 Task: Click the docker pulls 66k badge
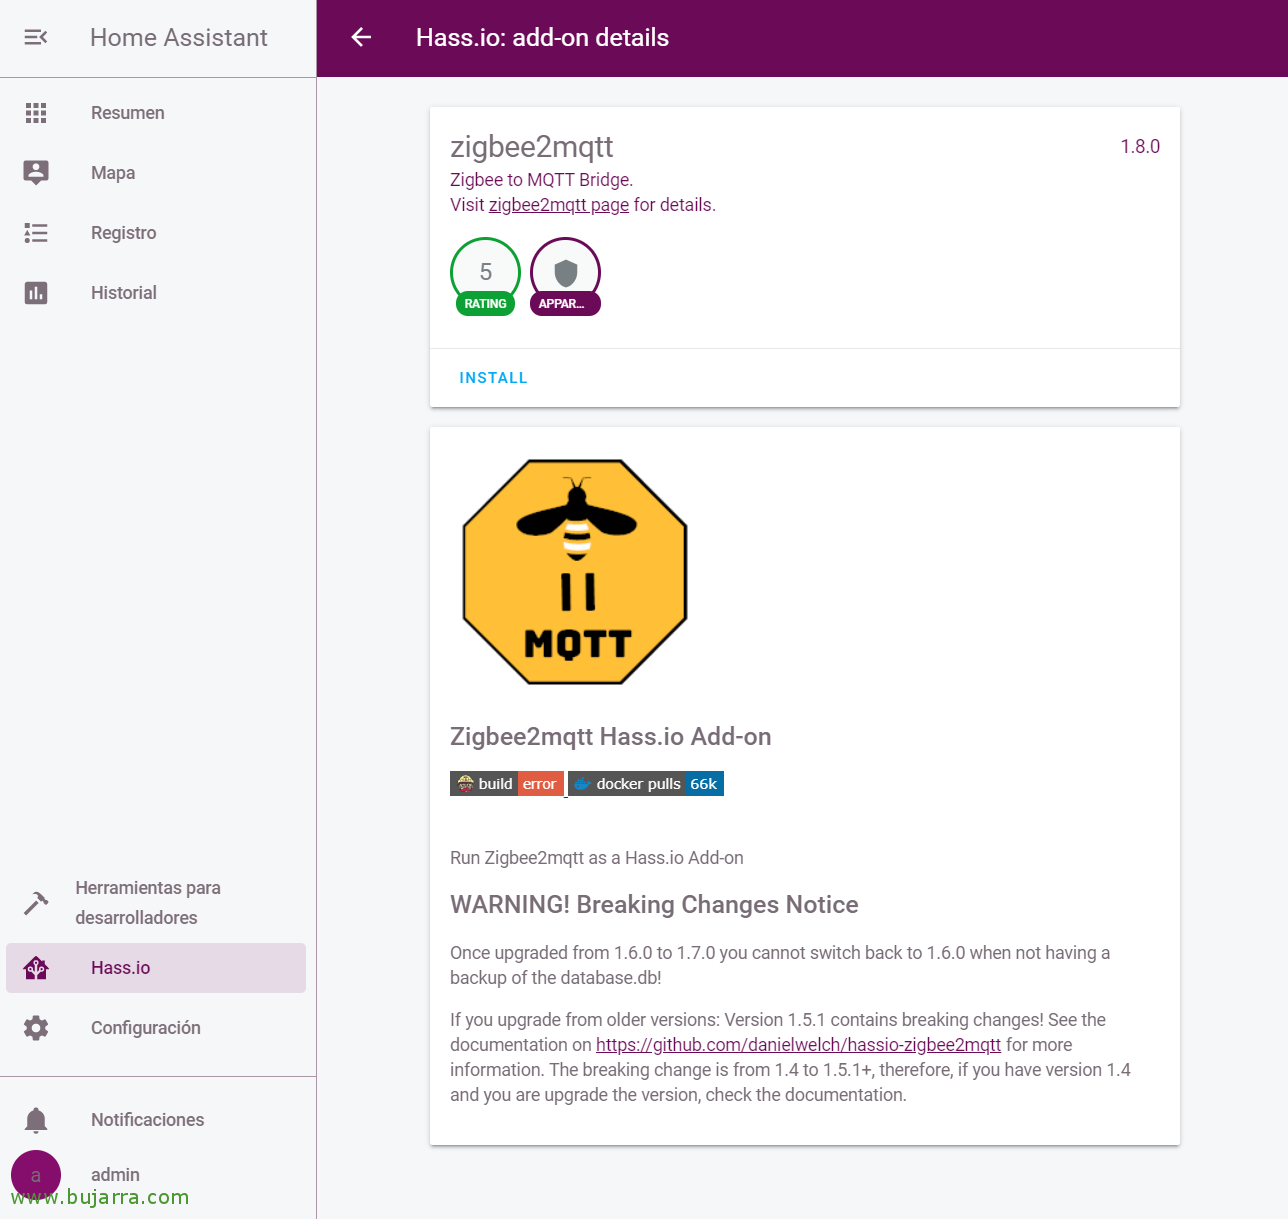click(x=646, y=784)
